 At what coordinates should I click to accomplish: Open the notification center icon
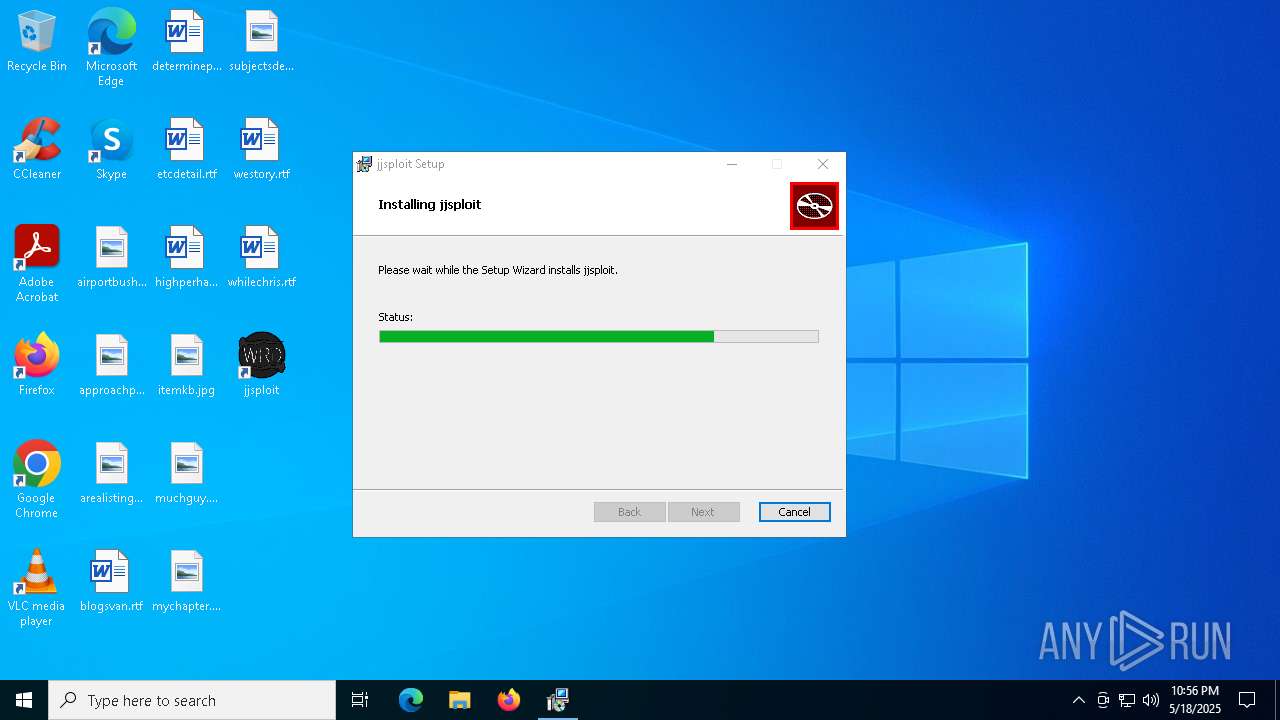click(x=1247, y=700)
